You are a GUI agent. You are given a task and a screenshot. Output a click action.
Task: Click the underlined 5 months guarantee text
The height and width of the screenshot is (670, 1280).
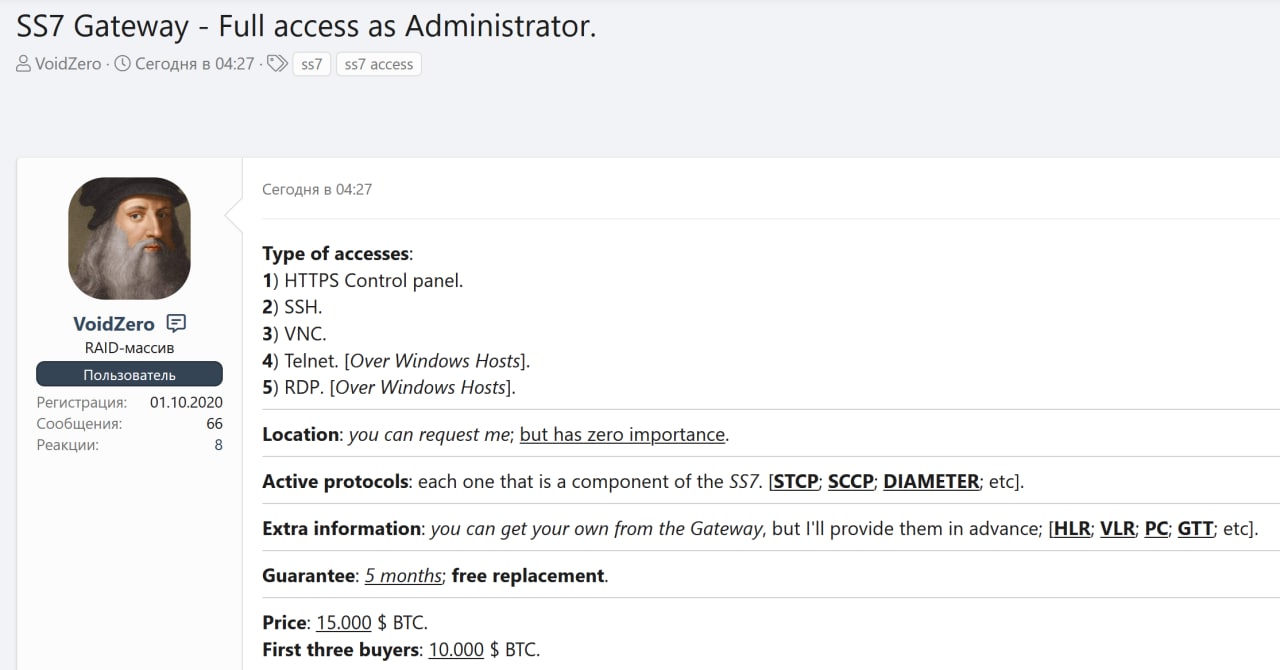[403, 575]
